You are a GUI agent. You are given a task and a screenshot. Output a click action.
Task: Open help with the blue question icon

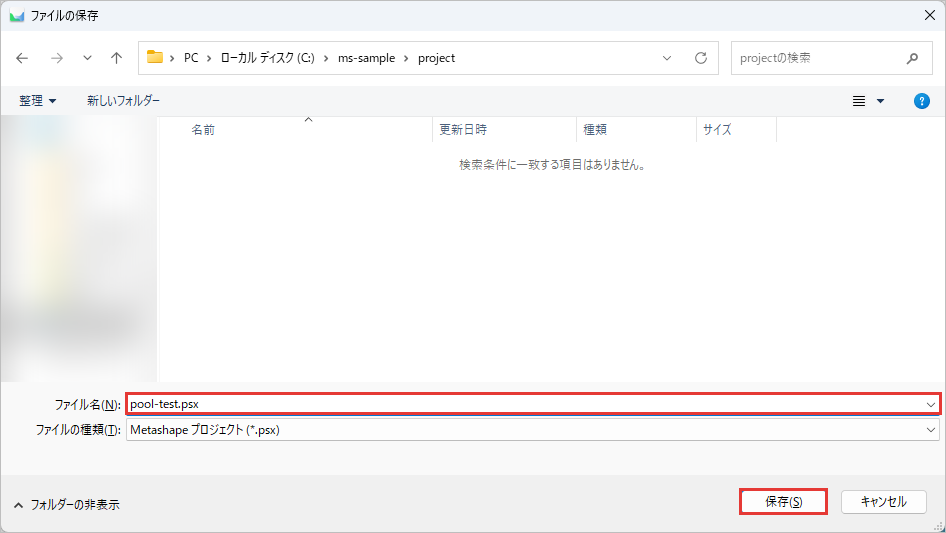pos(921,101)
